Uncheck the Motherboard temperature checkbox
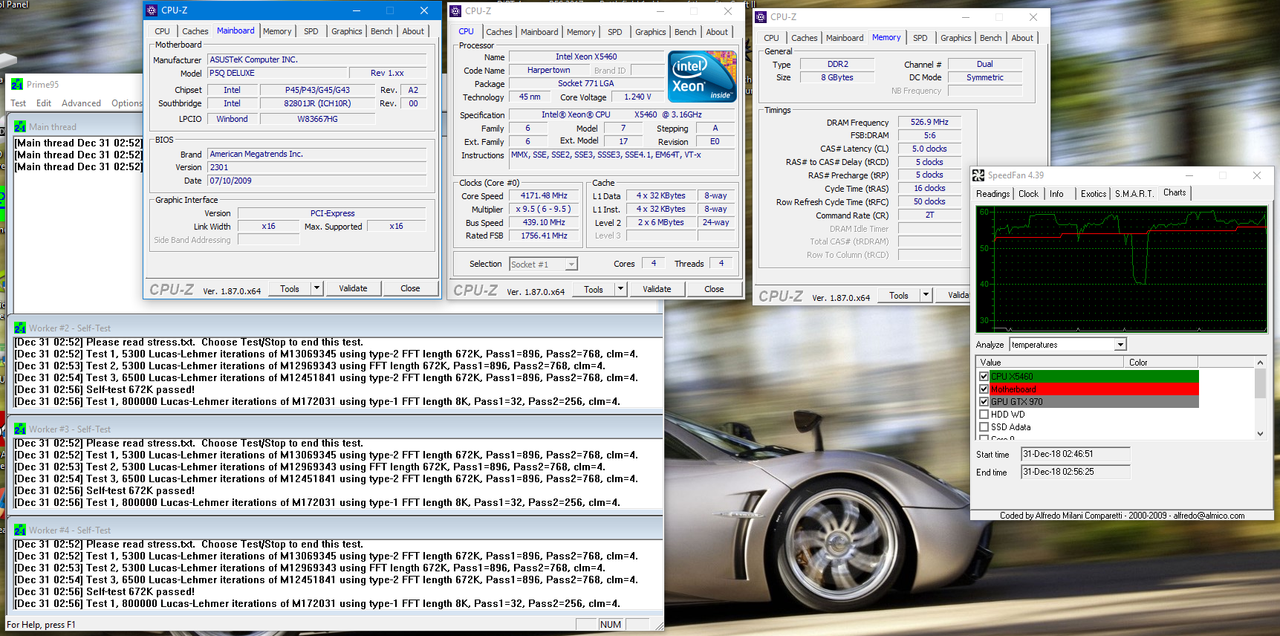Image resolution: width=1280 pixels, height=636 pixels. click(984, 389)
